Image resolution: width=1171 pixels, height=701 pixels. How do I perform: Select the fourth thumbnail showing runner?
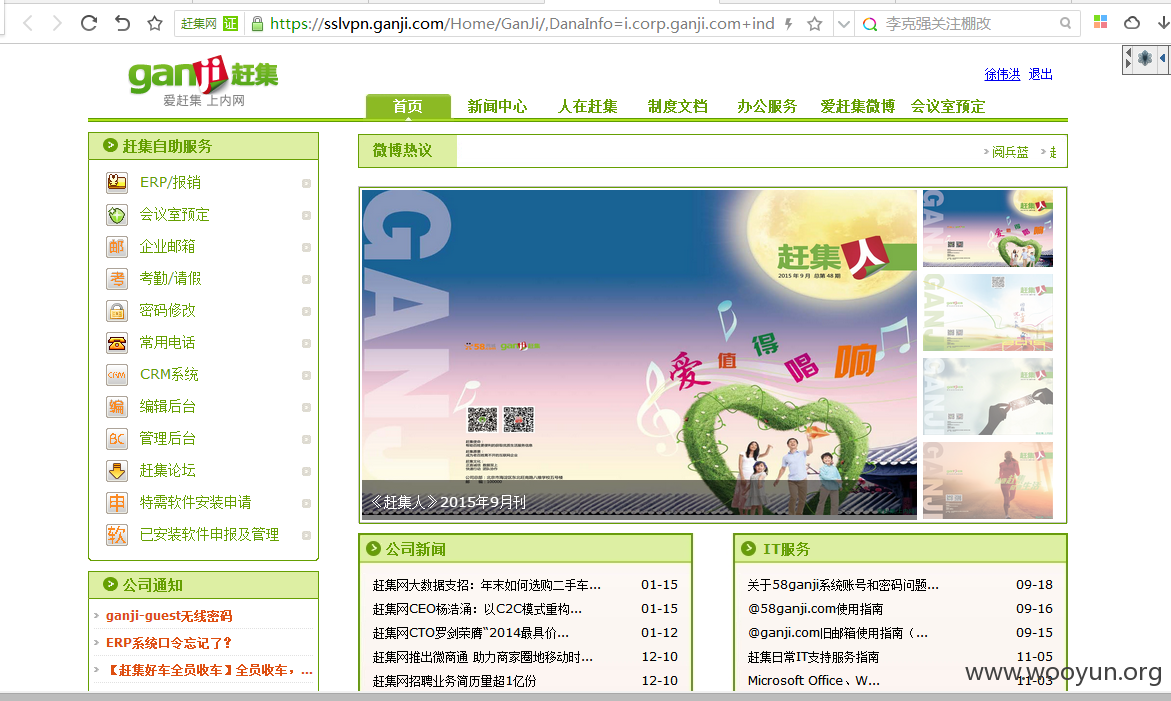point(988,481)
